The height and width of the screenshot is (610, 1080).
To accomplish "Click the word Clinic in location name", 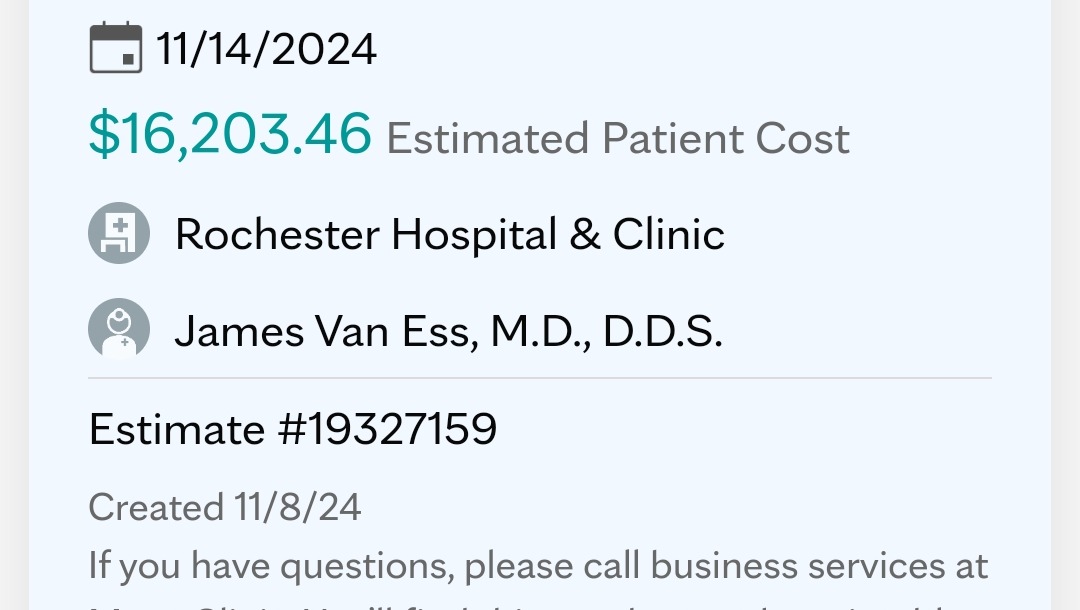I will [668, 235].
